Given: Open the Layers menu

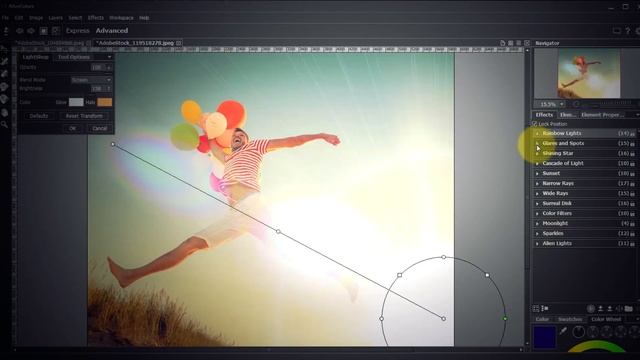Looking at the screenshot, I should coord(56,18).
